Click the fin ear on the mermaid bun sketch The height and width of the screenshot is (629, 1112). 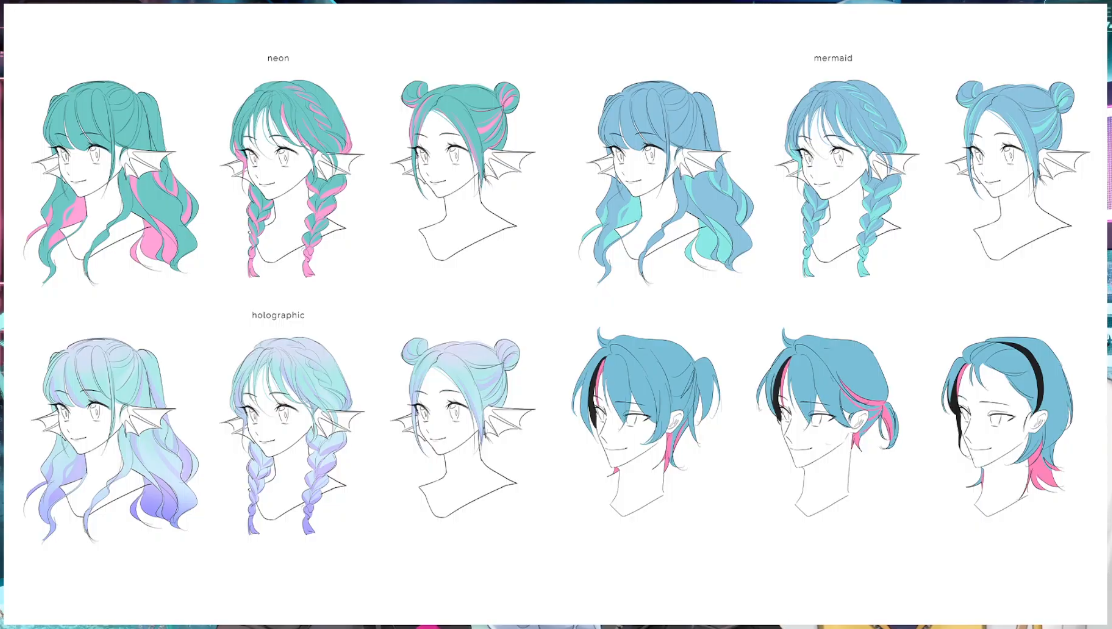point(1067,160)
